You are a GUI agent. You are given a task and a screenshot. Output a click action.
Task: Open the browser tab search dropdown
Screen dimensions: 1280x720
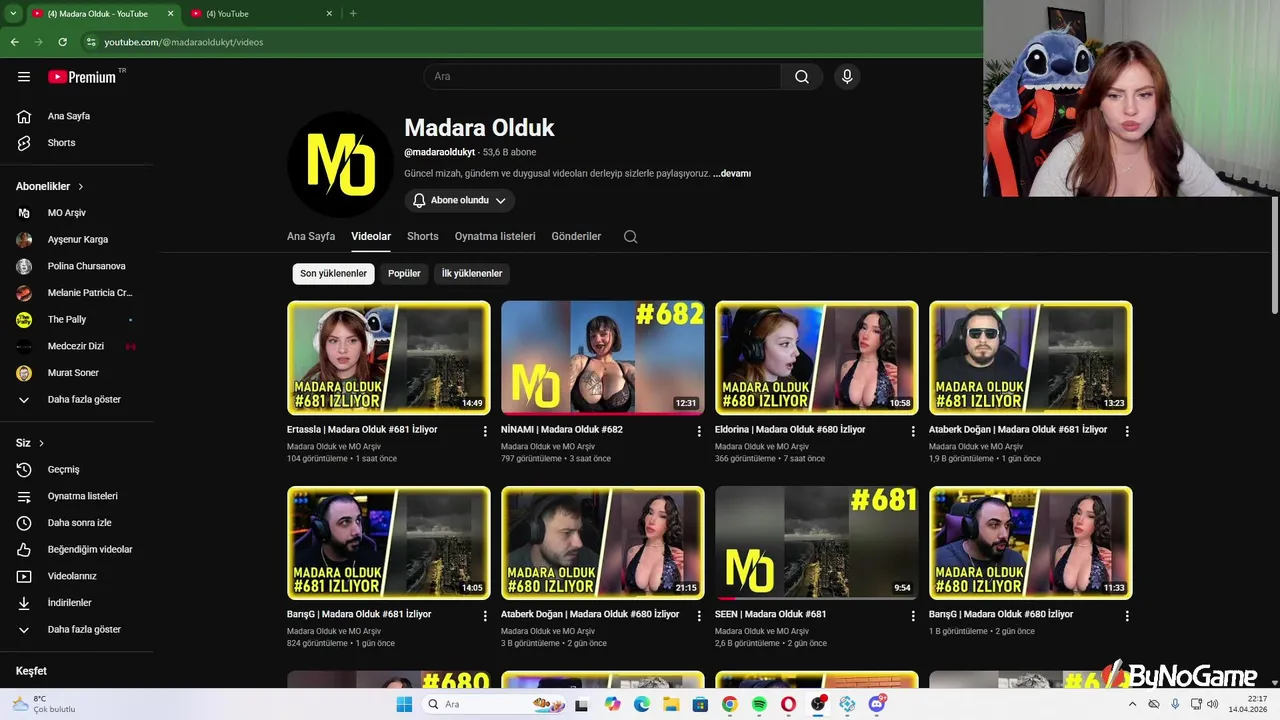13,13
